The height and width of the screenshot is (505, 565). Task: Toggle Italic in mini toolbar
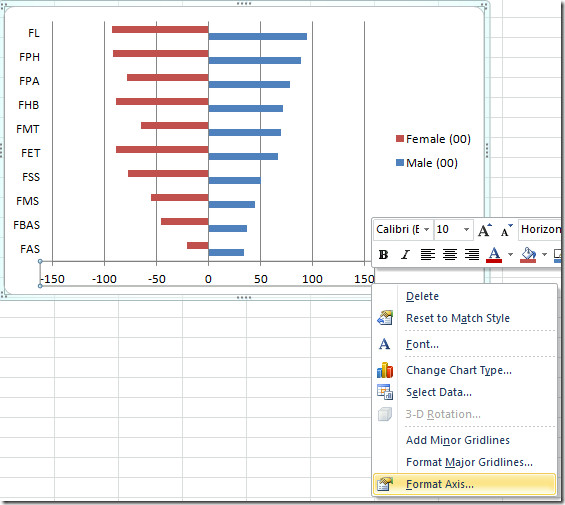[x=405, y=254]
